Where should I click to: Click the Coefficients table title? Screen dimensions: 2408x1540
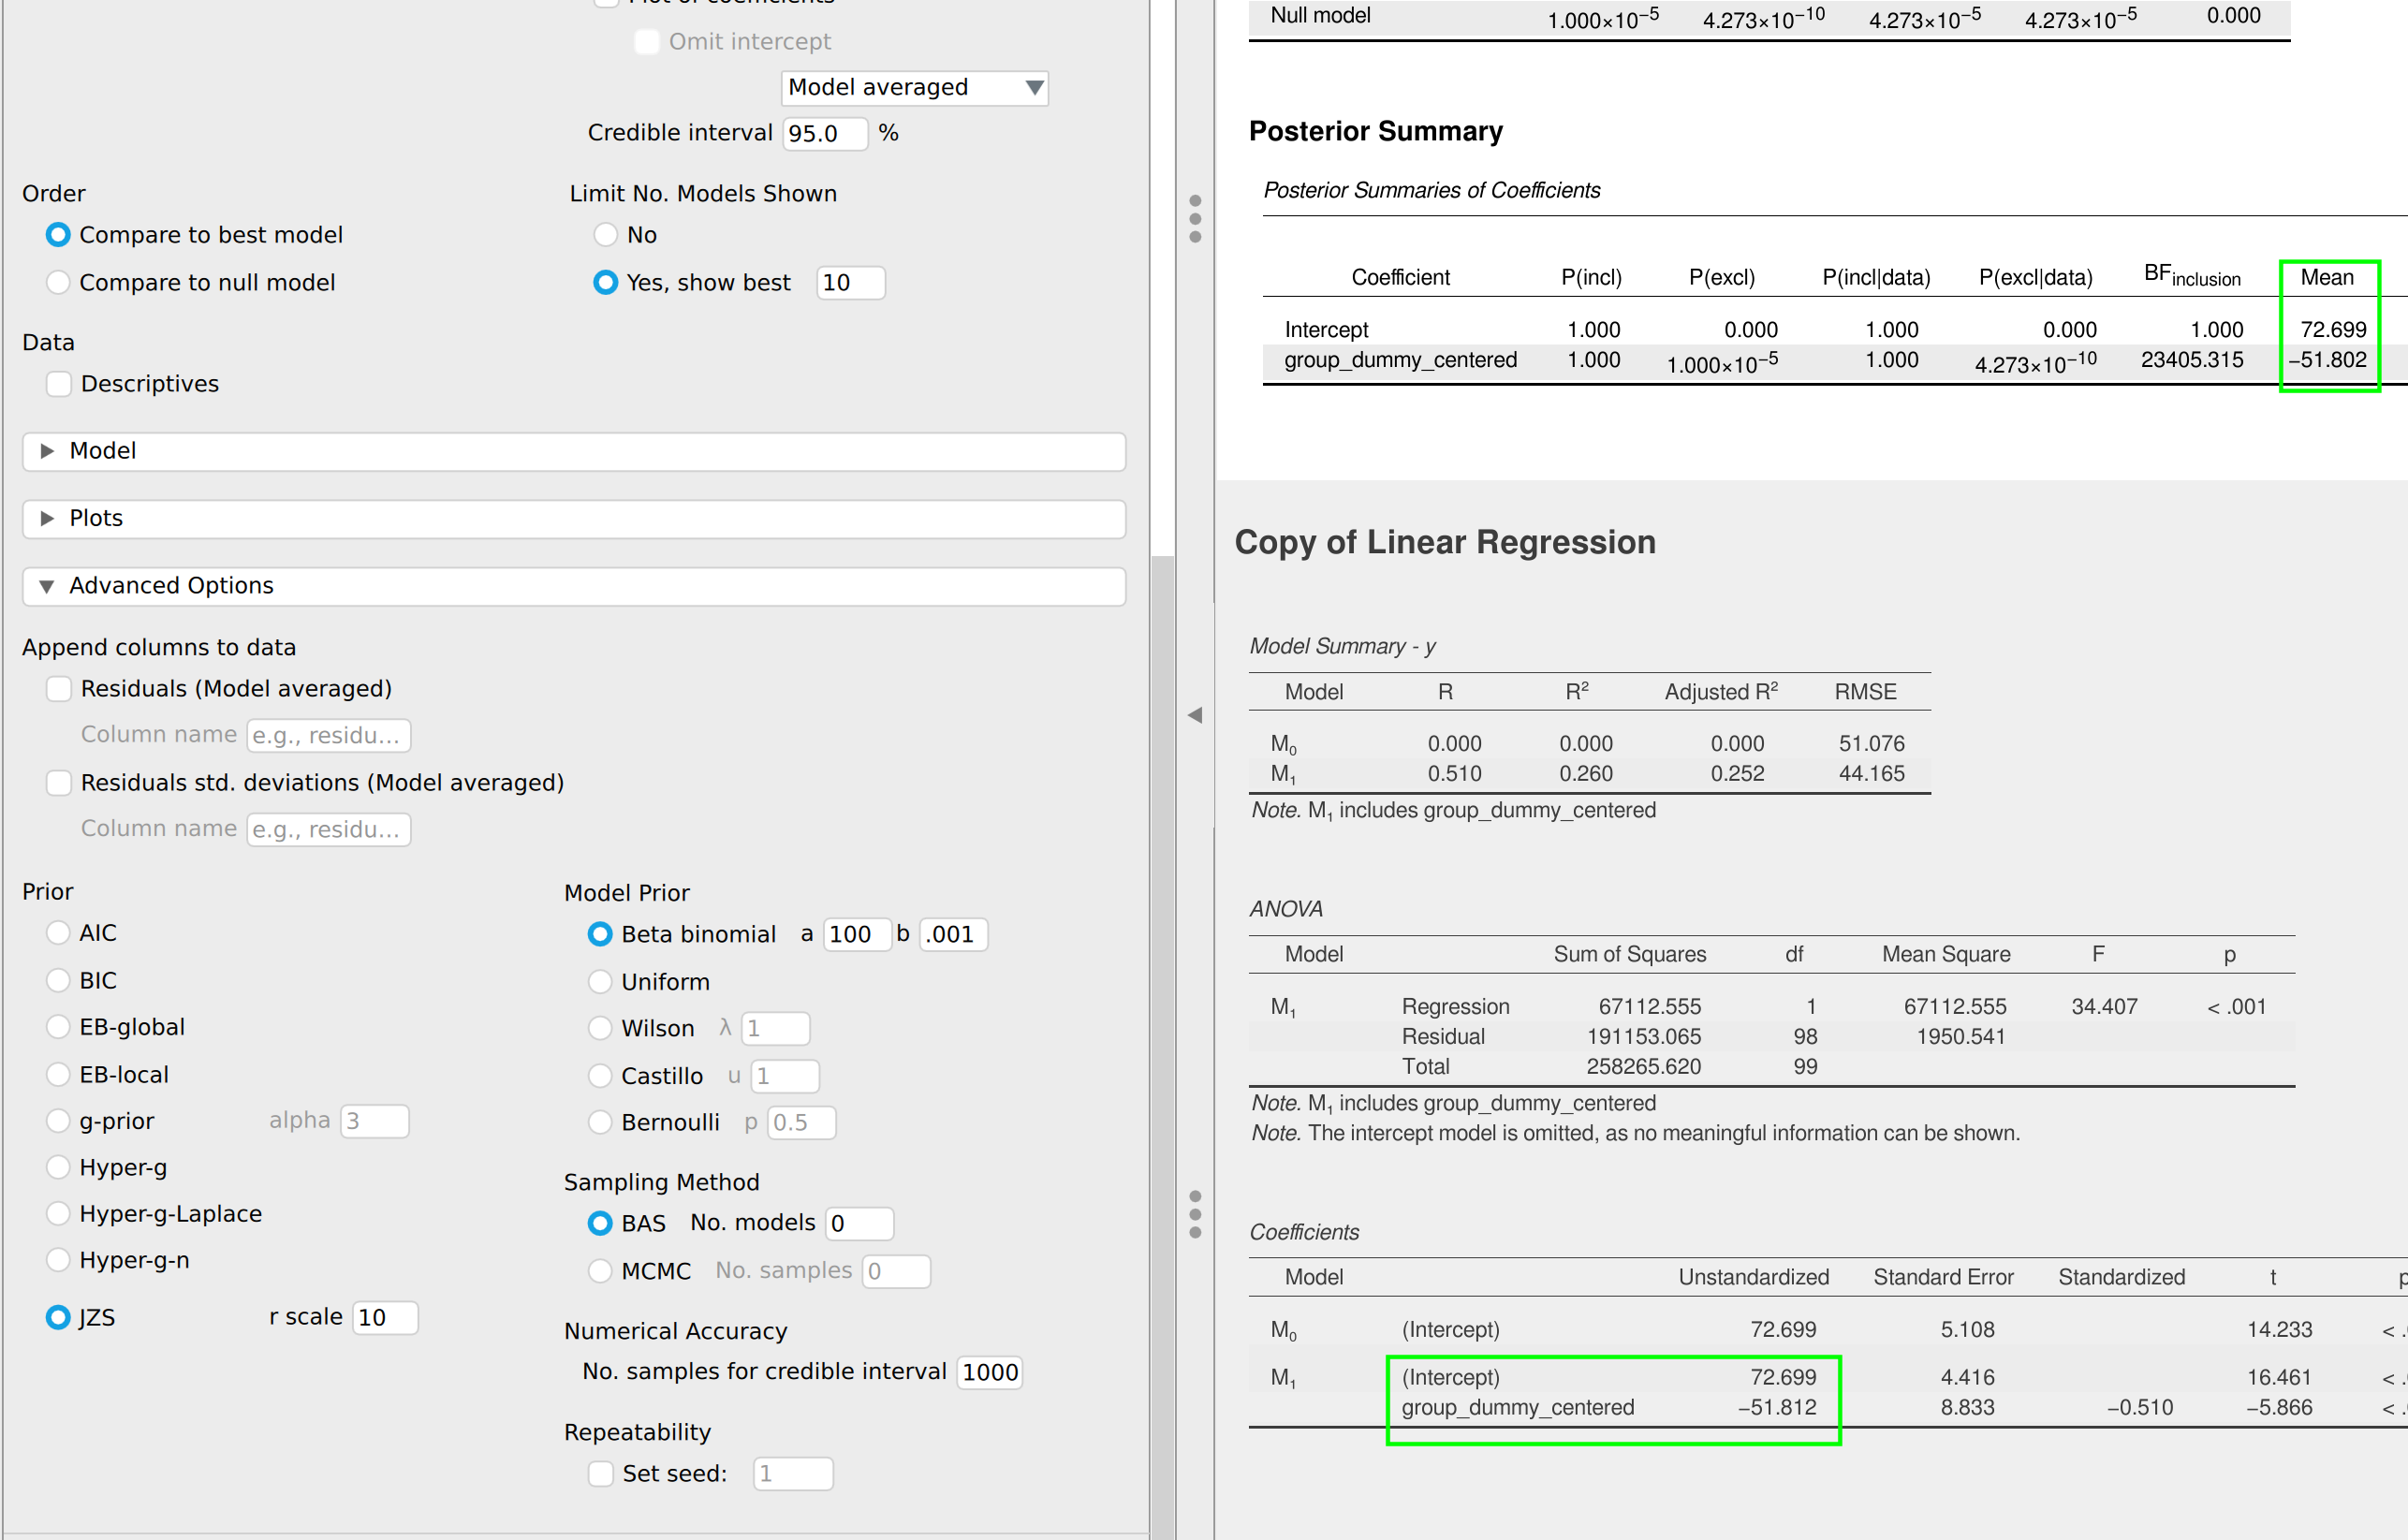(1304, 1233)
